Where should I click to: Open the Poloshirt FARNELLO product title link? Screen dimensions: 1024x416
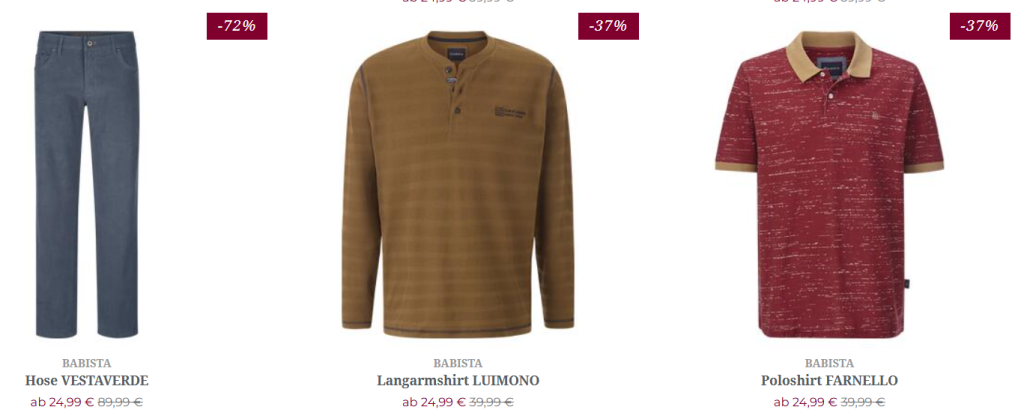829,380
